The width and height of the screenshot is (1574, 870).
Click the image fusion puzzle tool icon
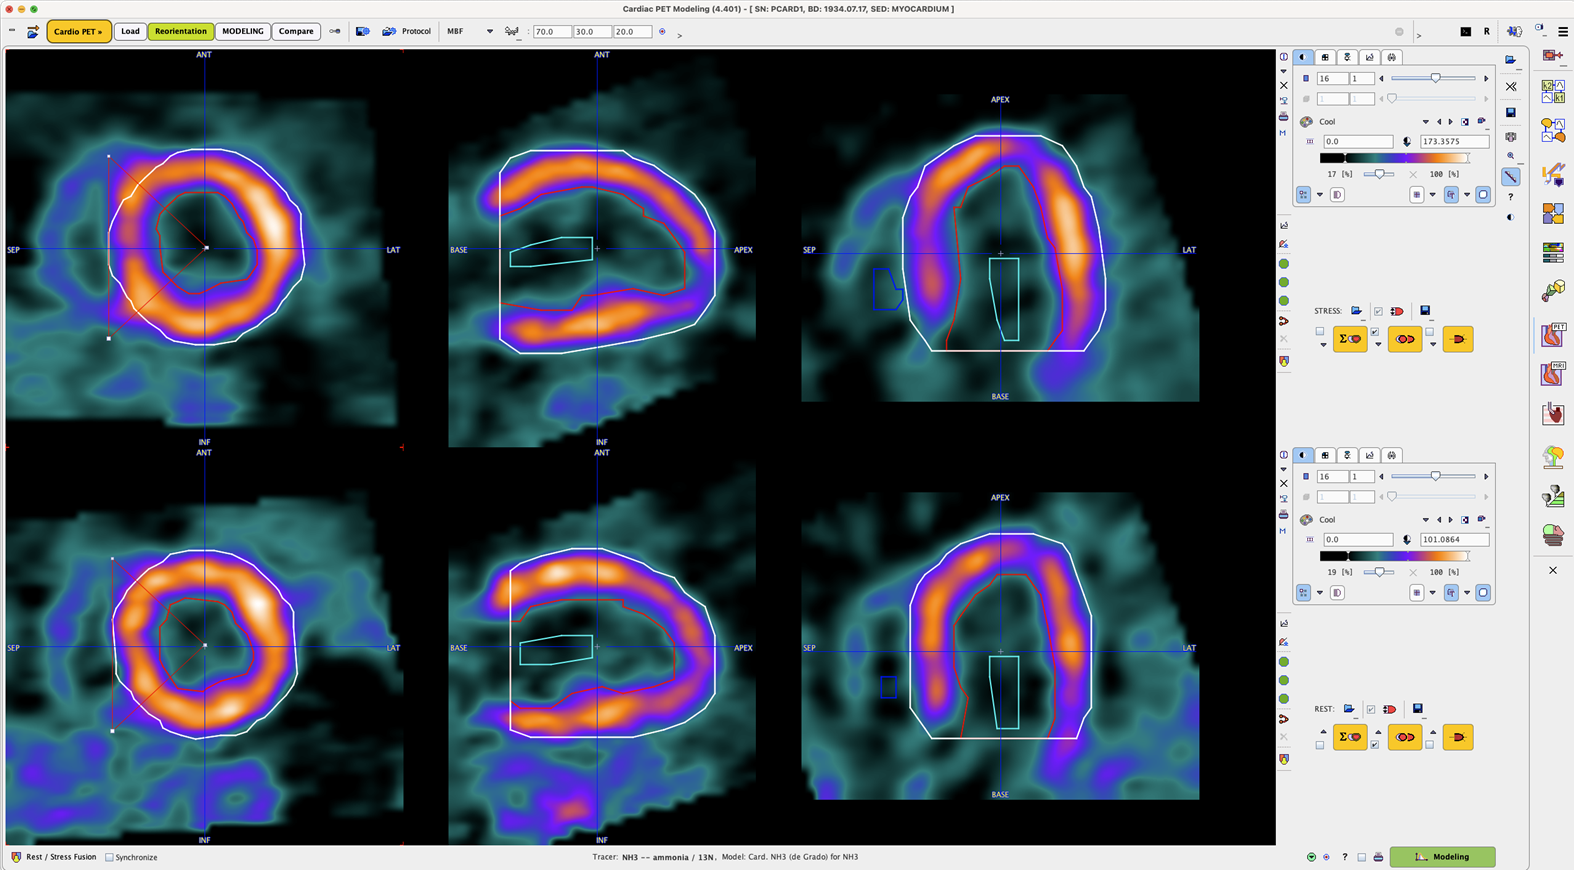pos(1553,213)
